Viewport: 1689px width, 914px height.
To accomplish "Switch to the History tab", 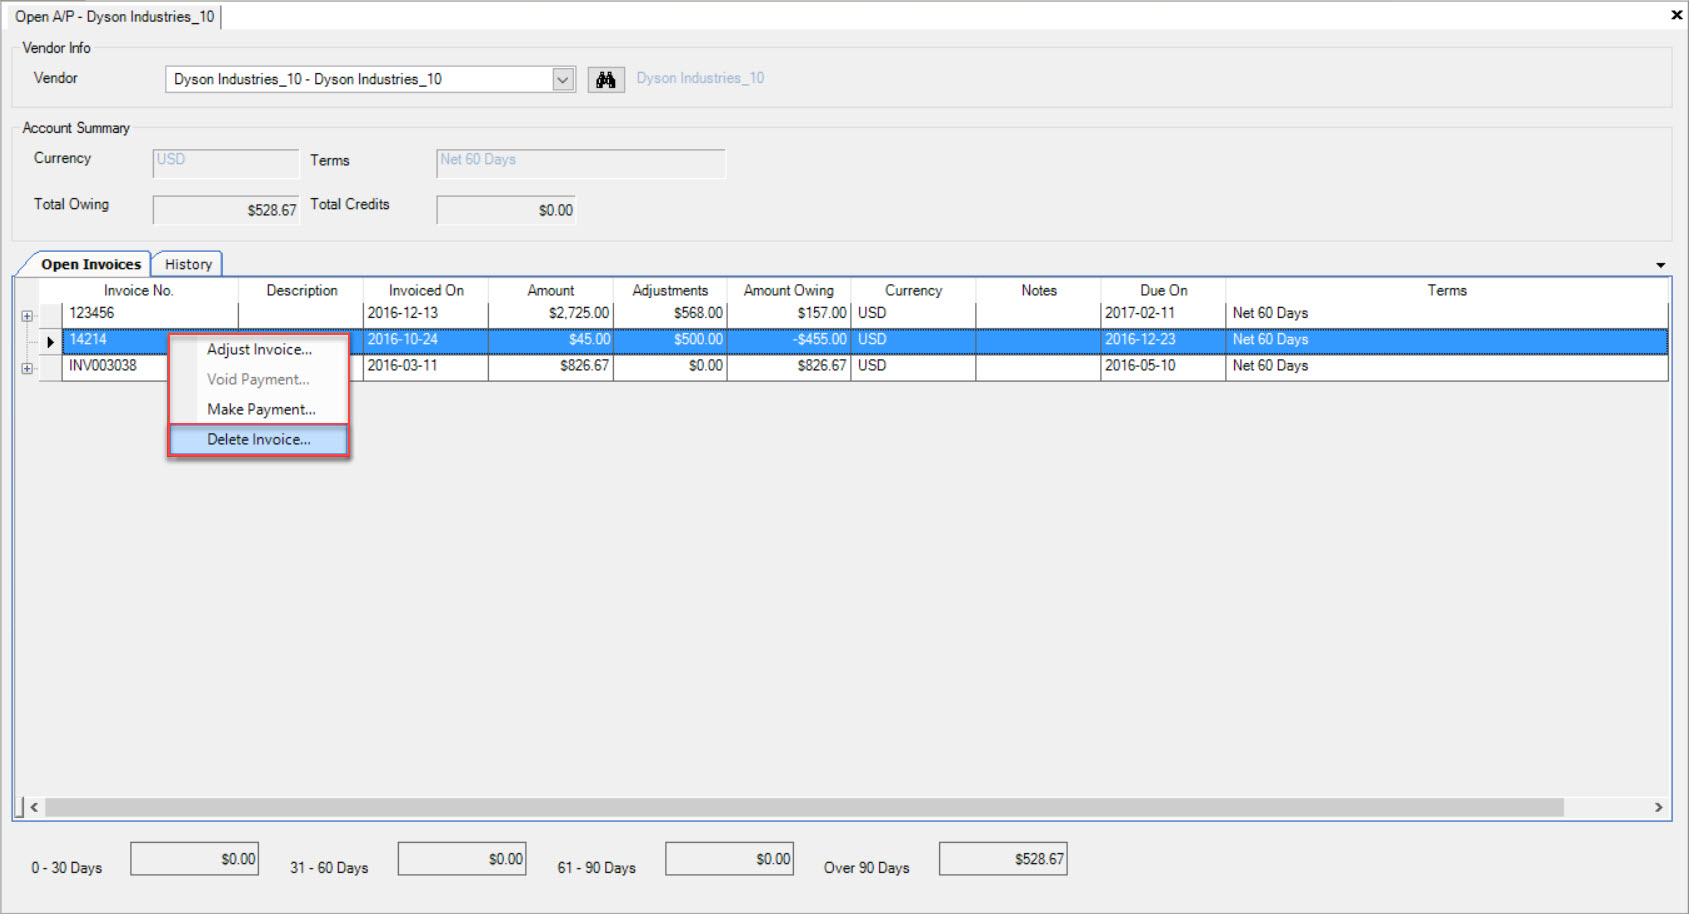I will point(188,264).
